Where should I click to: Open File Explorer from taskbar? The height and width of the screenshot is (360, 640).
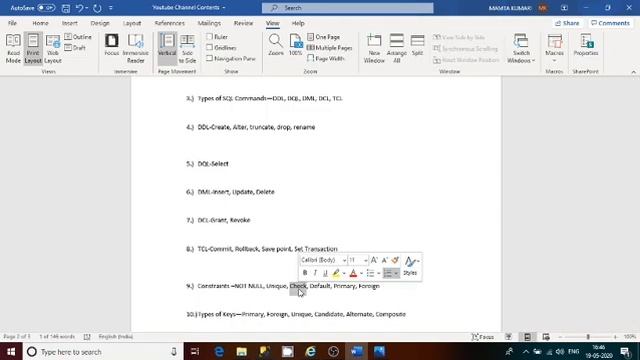[x=242, y=351]
